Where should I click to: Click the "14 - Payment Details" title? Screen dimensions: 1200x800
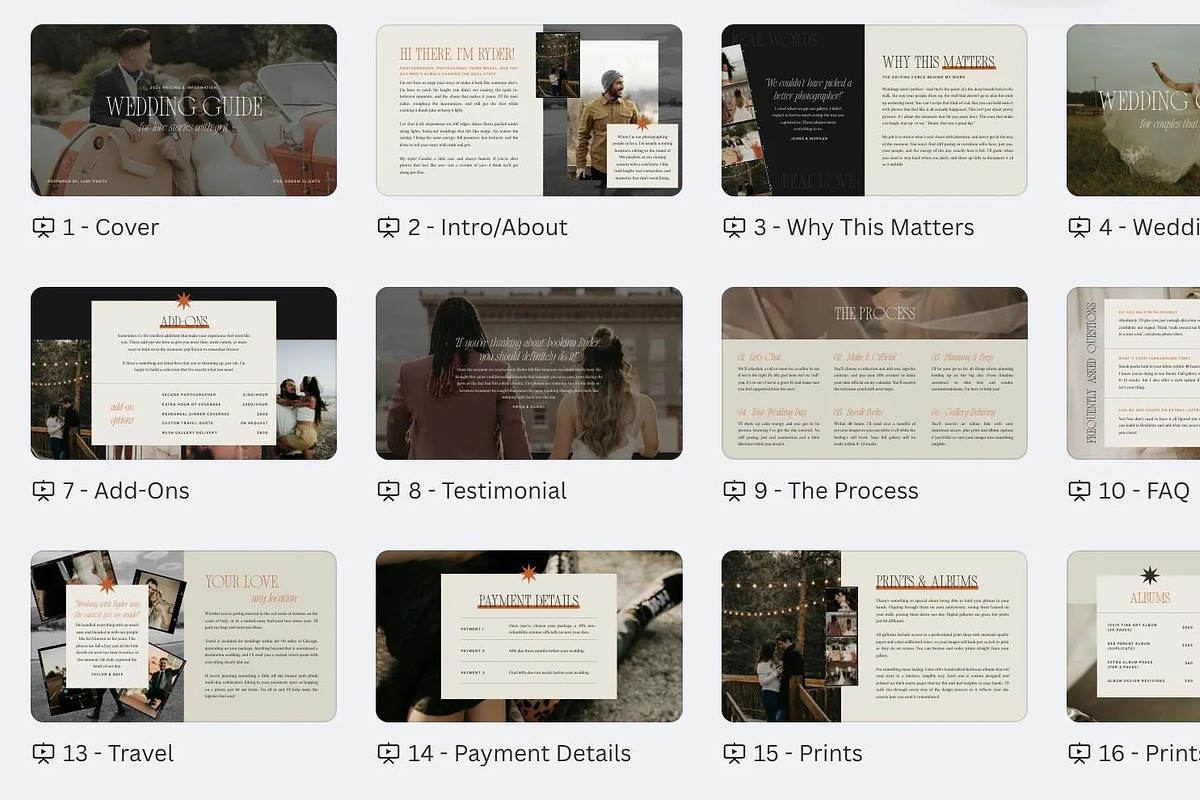(x=519, y=753)
